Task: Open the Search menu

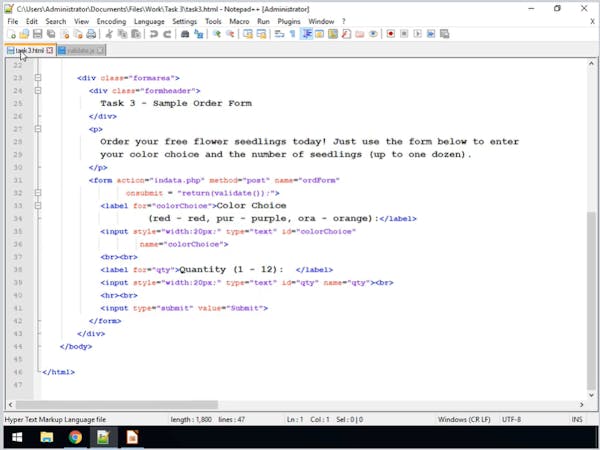Action: tap(56, 21)
